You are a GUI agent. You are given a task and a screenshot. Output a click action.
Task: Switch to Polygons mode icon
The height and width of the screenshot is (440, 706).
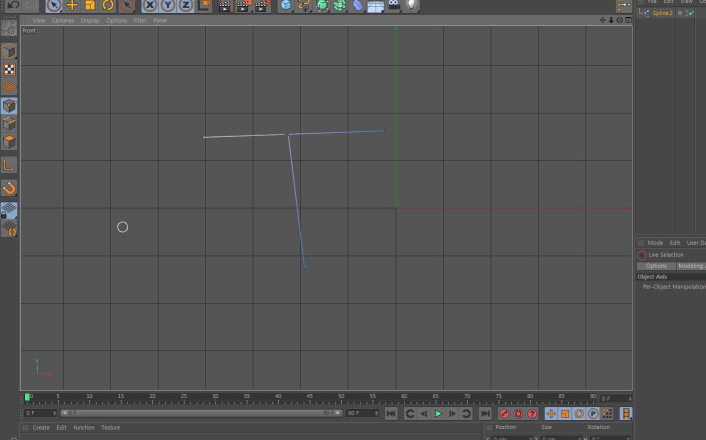[9, 142]
